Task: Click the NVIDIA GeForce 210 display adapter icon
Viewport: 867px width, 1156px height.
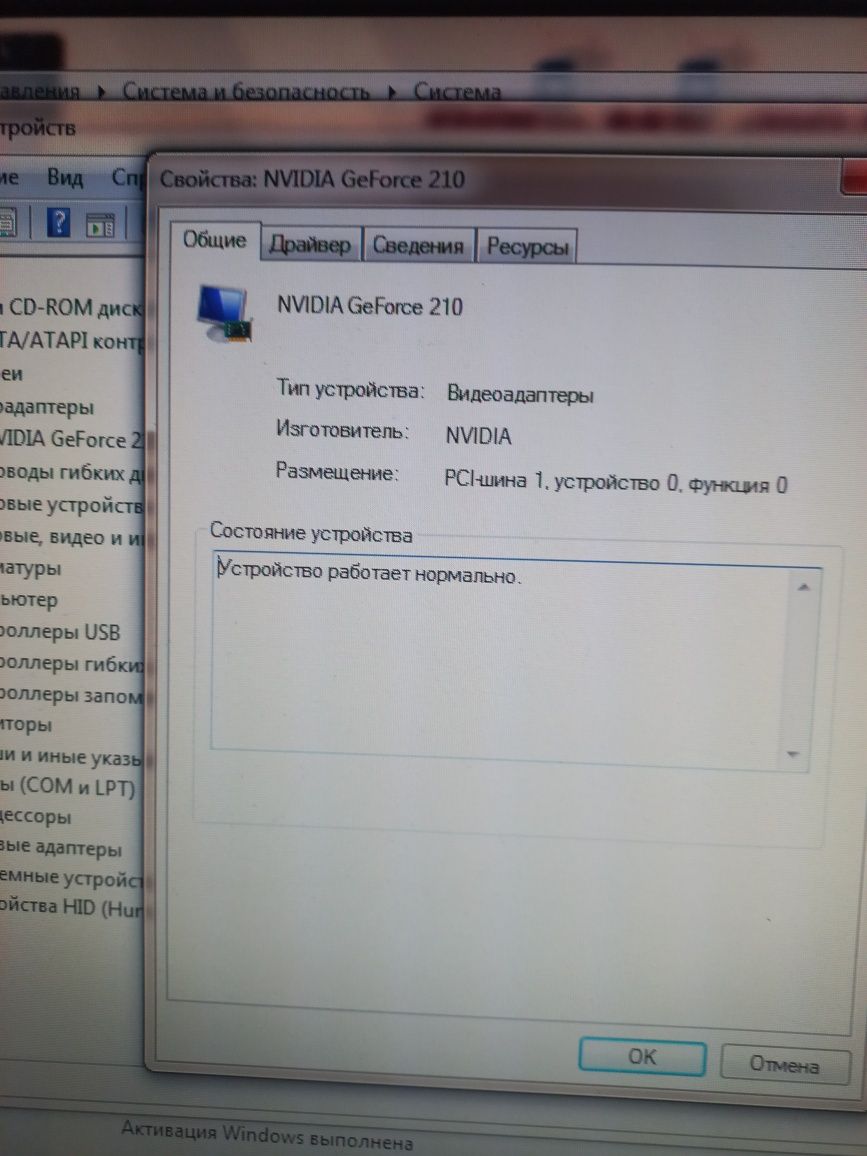Action: (x=224, y=313)
